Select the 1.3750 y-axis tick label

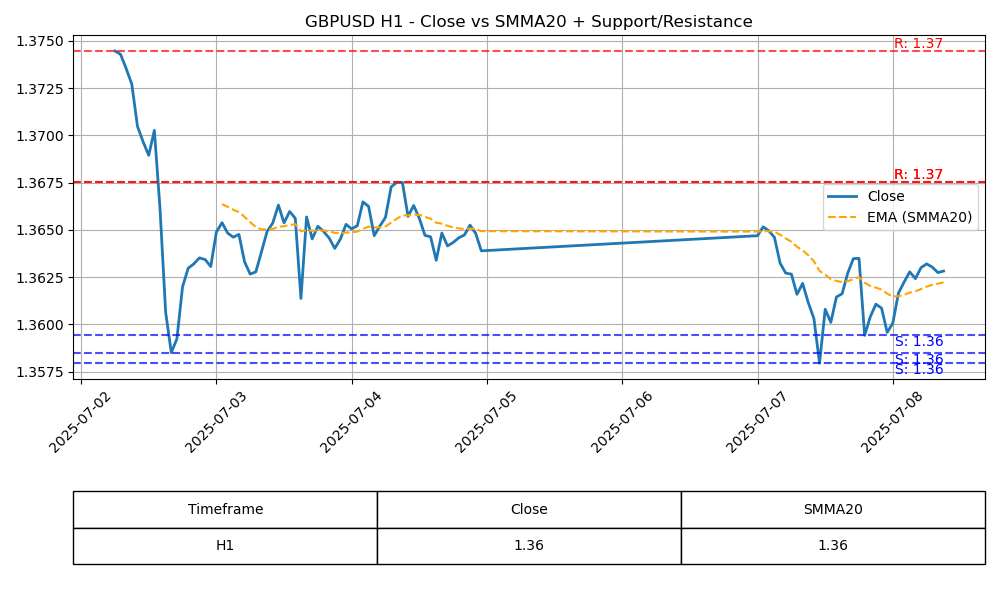click(x=40, y=41)
